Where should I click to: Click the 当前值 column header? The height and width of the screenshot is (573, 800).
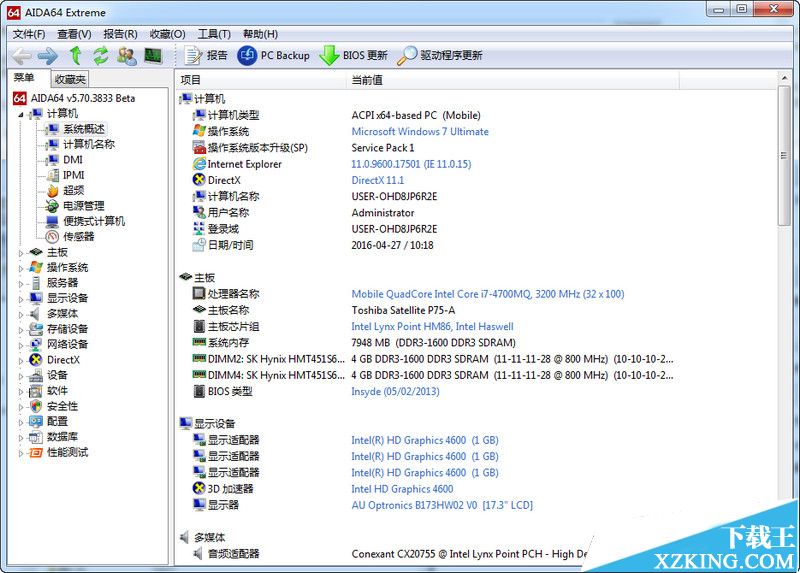click(x=513, y=80)
